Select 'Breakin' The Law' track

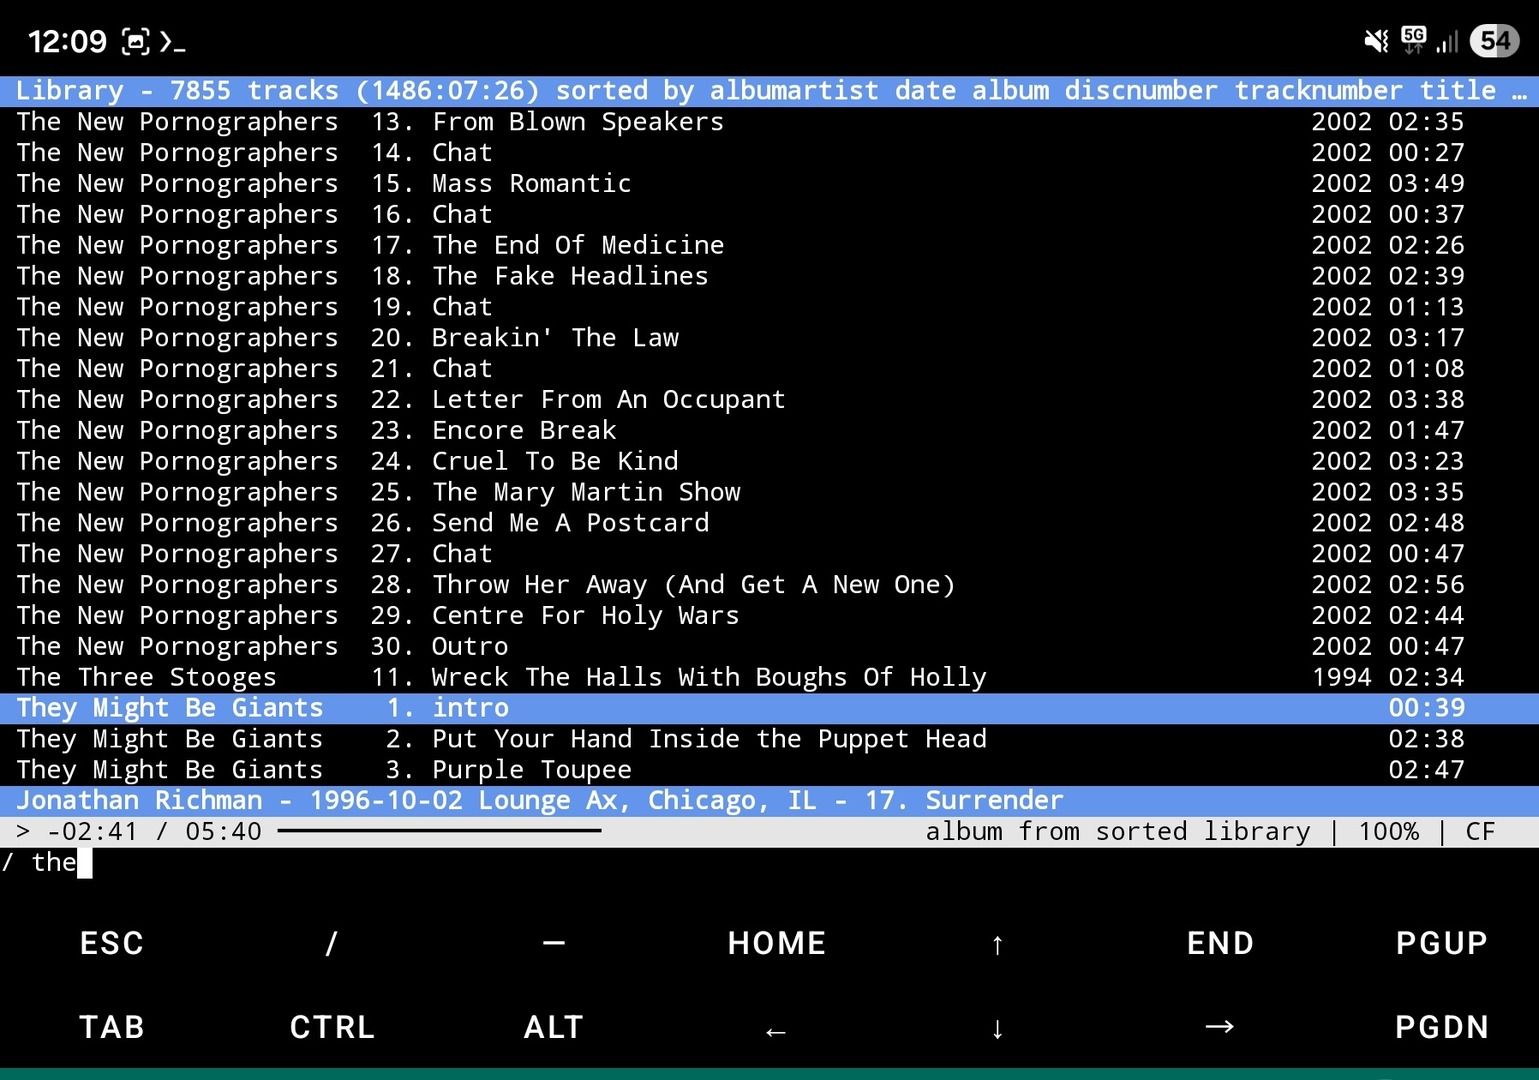(x=769, y=338)
